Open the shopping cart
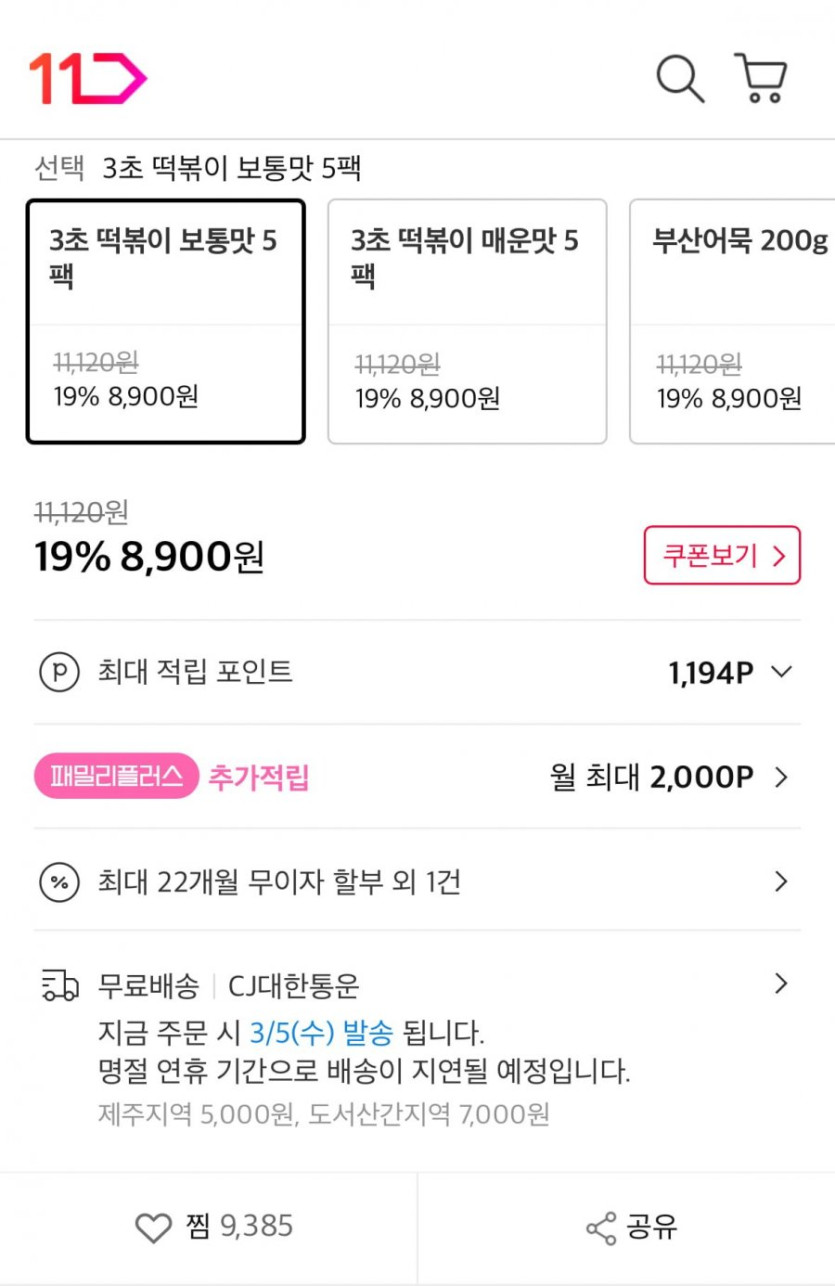Viewport: 835px width, 1286px height. click(762, 78)
